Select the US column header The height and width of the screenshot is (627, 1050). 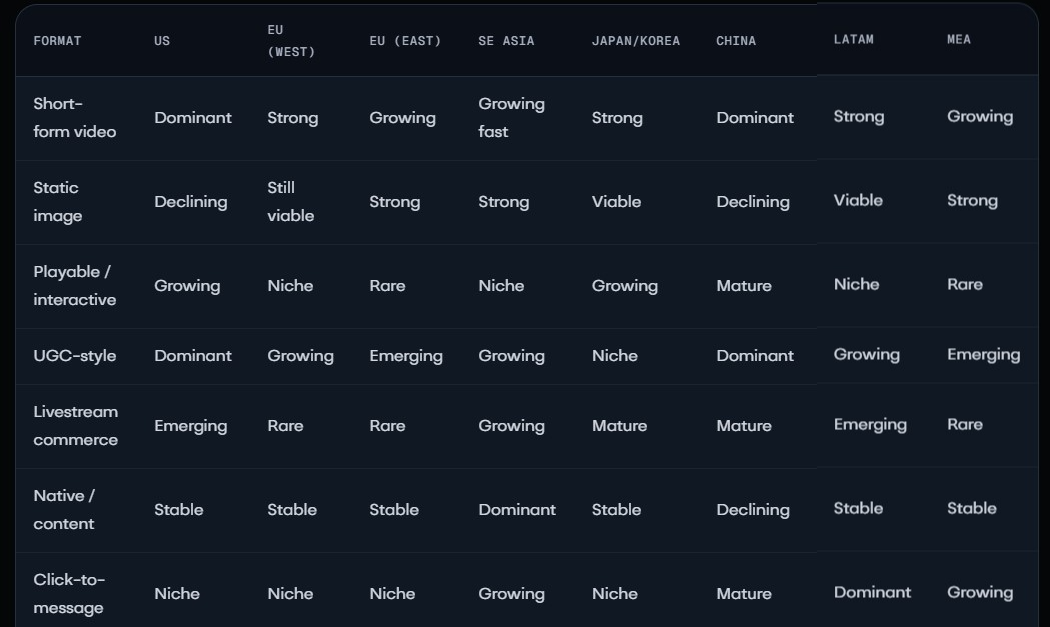coord(162,41)
